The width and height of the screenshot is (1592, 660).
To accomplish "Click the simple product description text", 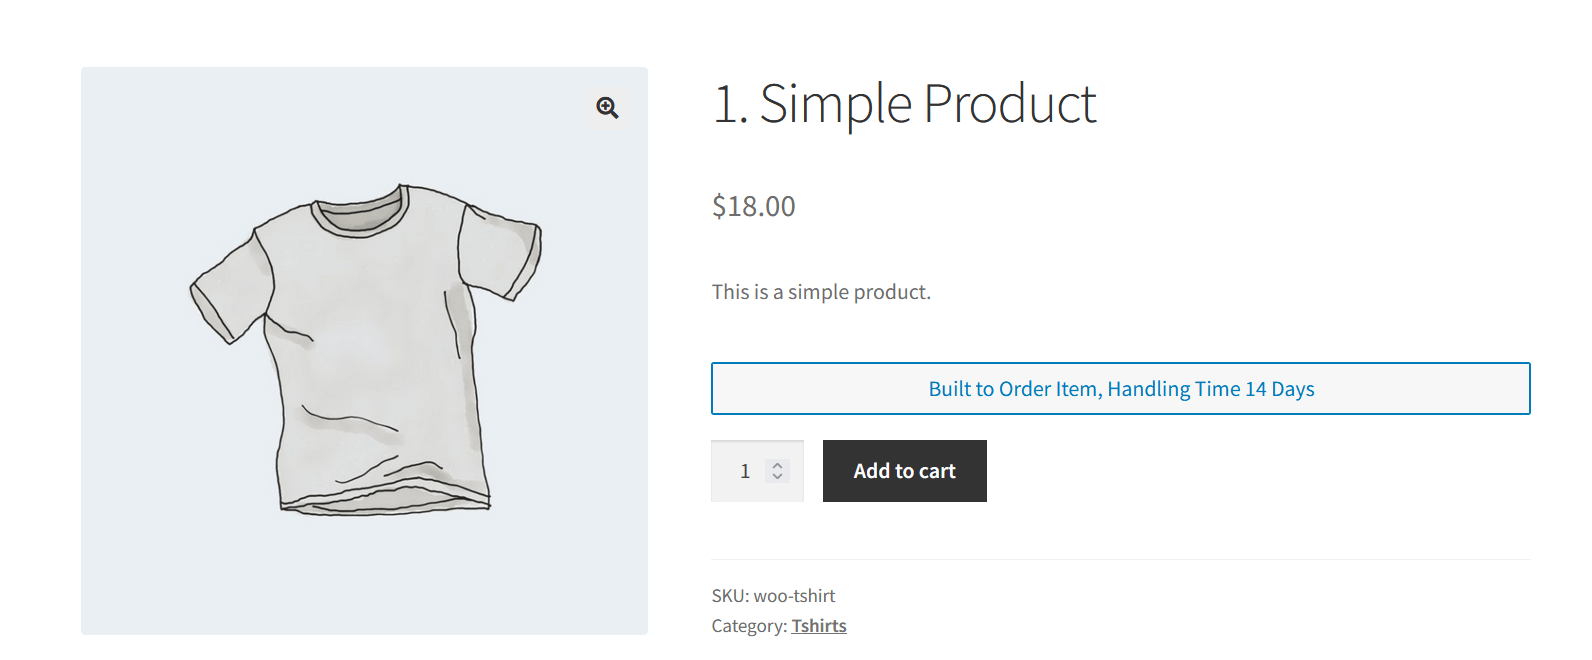I will pos(821,291).
